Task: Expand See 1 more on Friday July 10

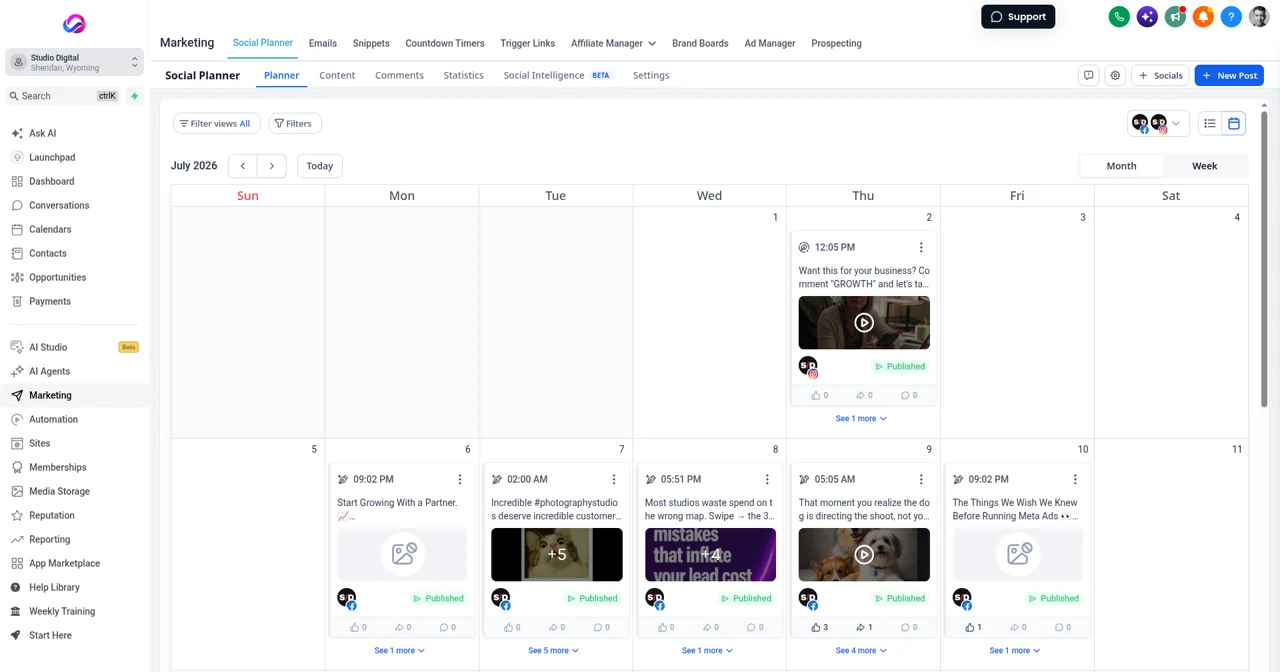Action: coord(1014,650)
